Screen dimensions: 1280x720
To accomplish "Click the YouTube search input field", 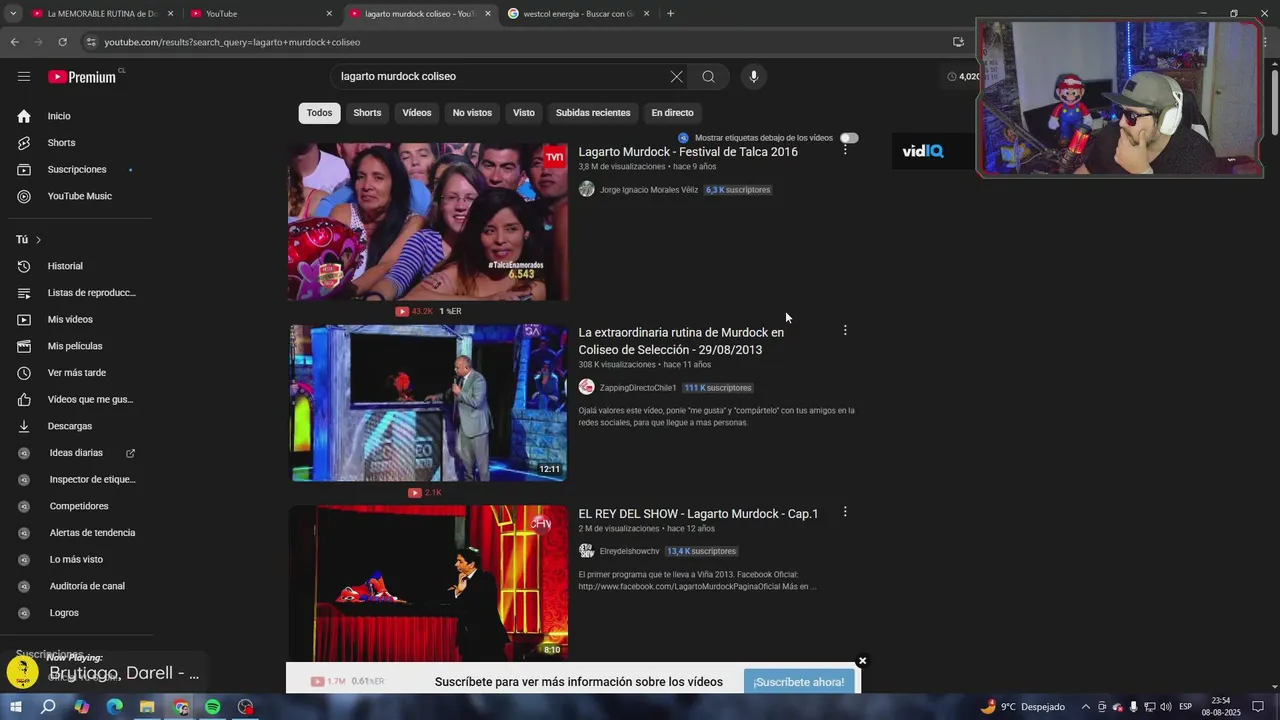I will 500,76.
